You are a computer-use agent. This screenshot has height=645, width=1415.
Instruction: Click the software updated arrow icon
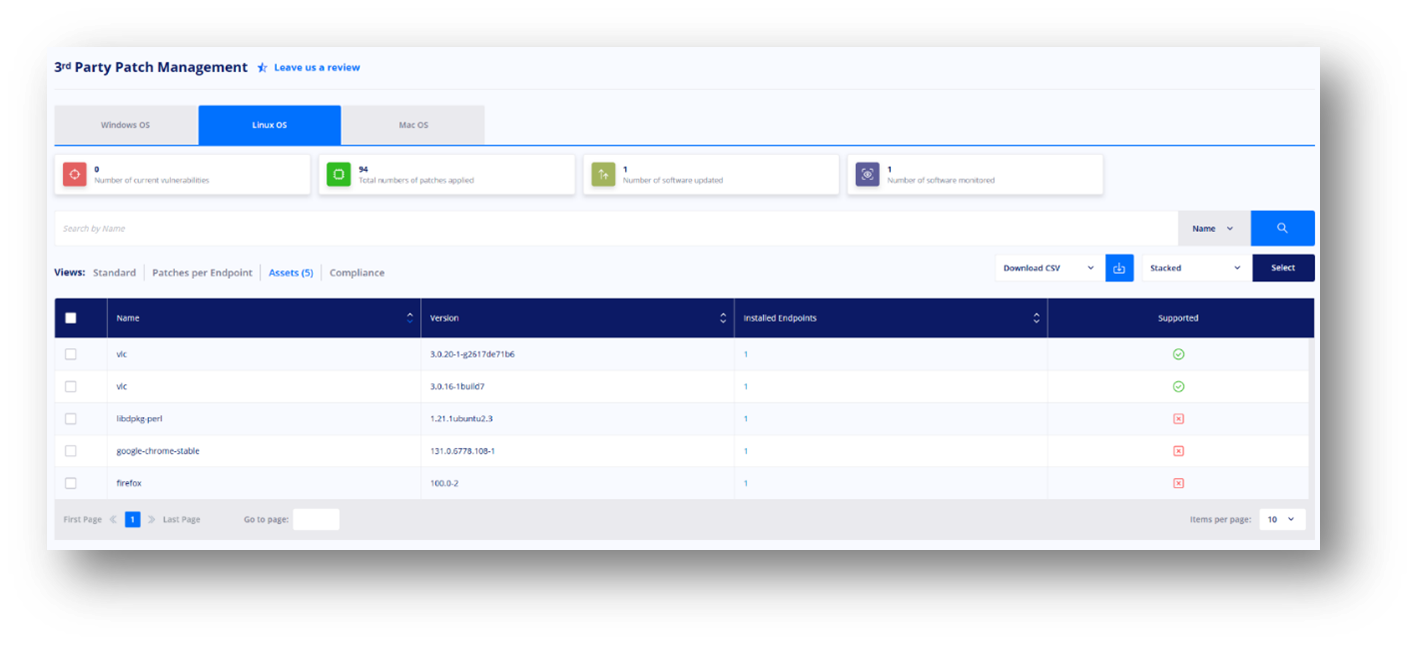coord(603,174)
